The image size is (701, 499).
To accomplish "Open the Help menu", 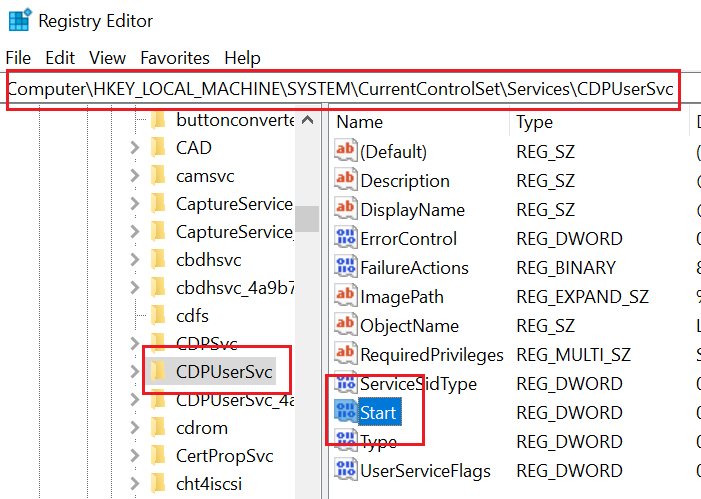I will tap(242, 58).
